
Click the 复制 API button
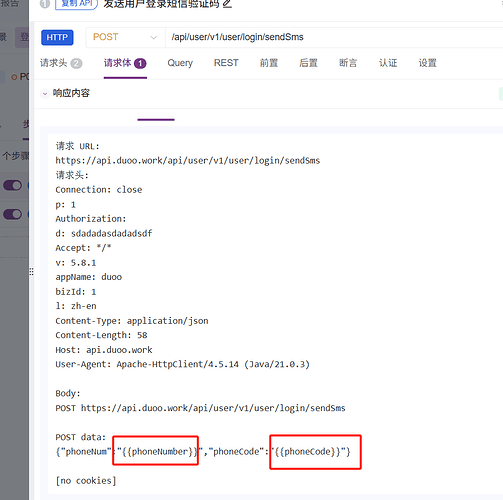click(x=77, y=4)
